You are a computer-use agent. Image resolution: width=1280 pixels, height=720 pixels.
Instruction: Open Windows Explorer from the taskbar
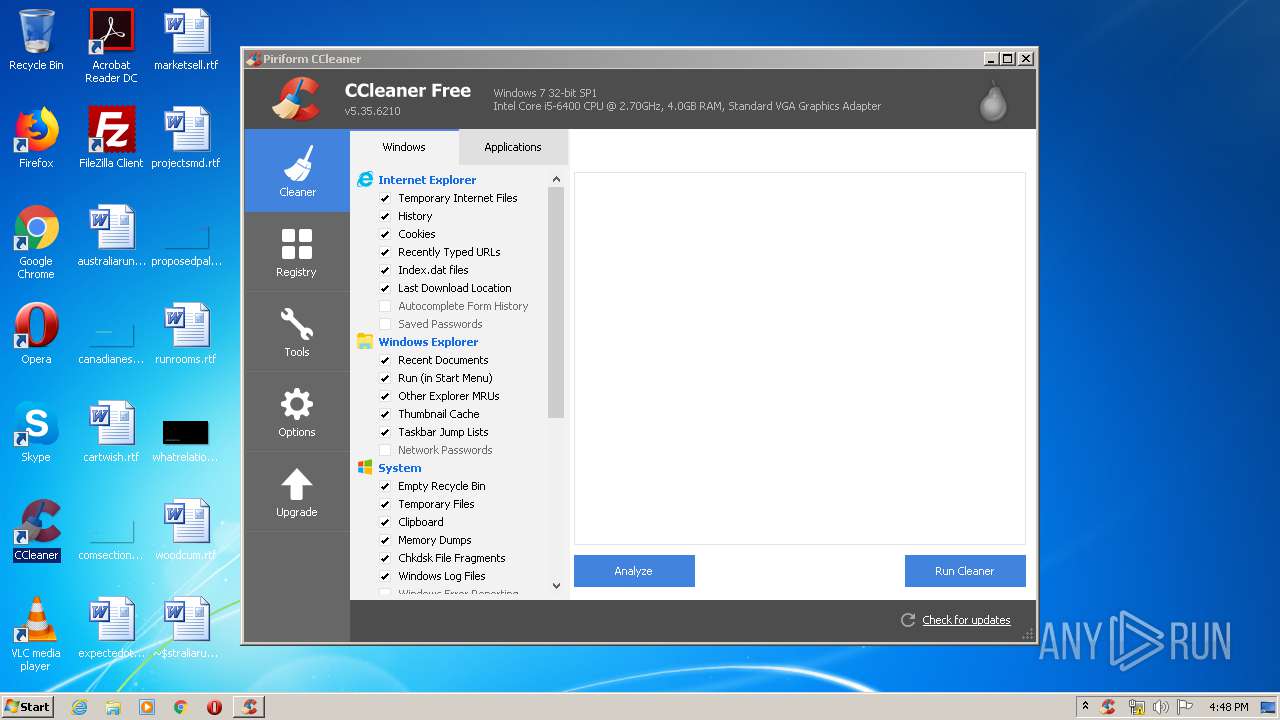[x=113, y=707]
